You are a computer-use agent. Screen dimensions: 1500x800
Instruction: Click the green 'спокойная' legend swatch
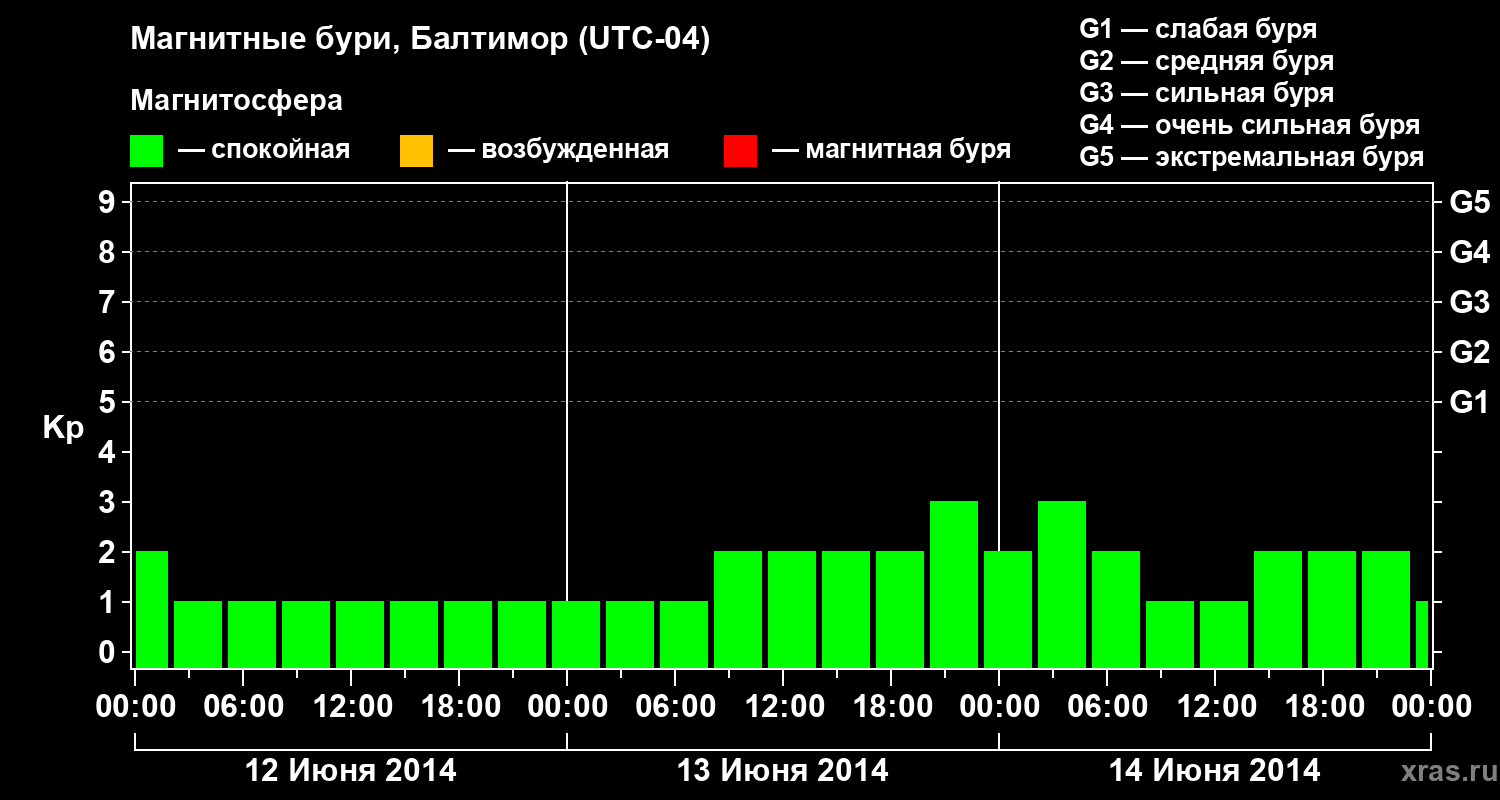pyautogui.click(x=147, y=151)
